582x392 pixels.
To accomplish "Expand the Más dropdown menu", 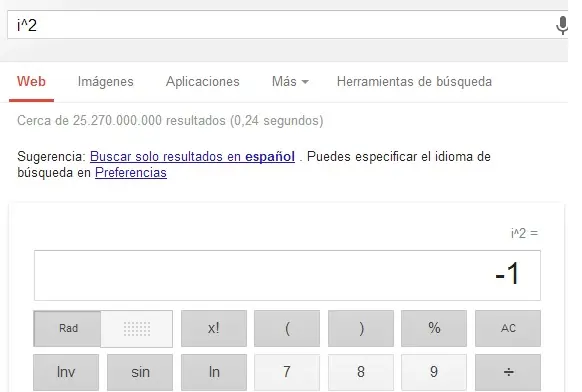I will tap(290, 81).
